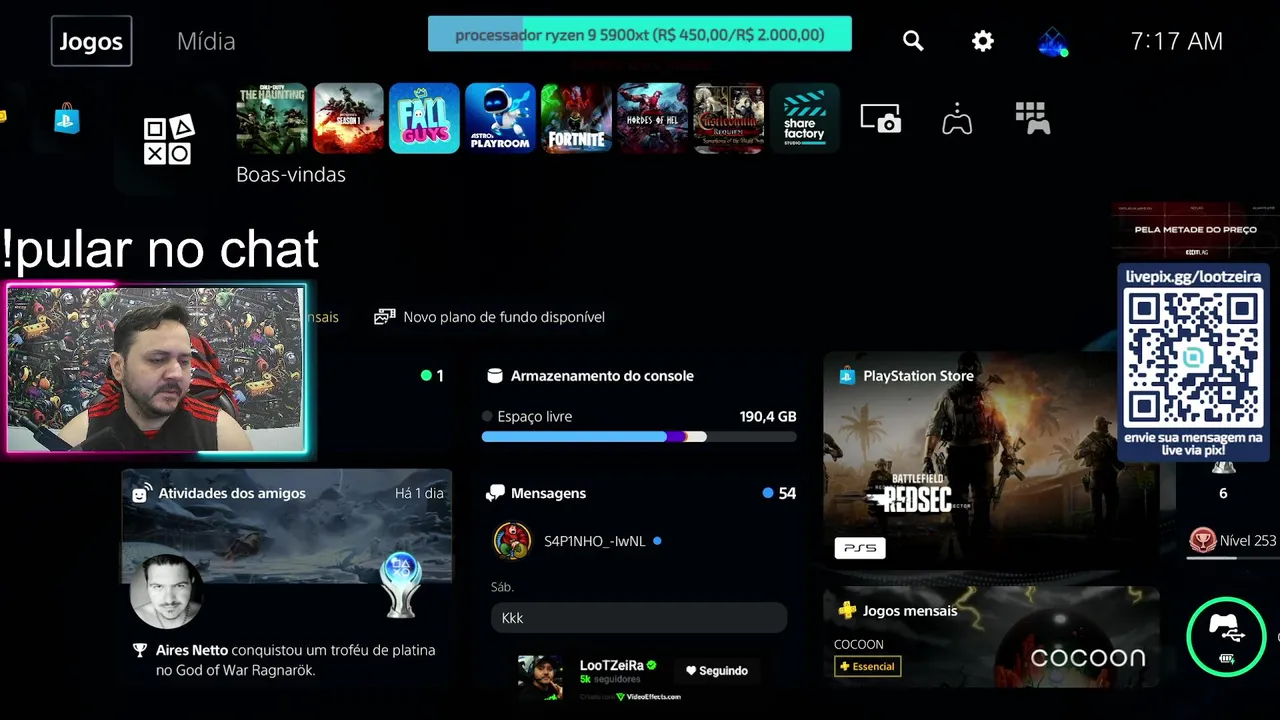Click the Há 1 dia timestamp
The image size is (1280, 720).
[x=419, y=493]
